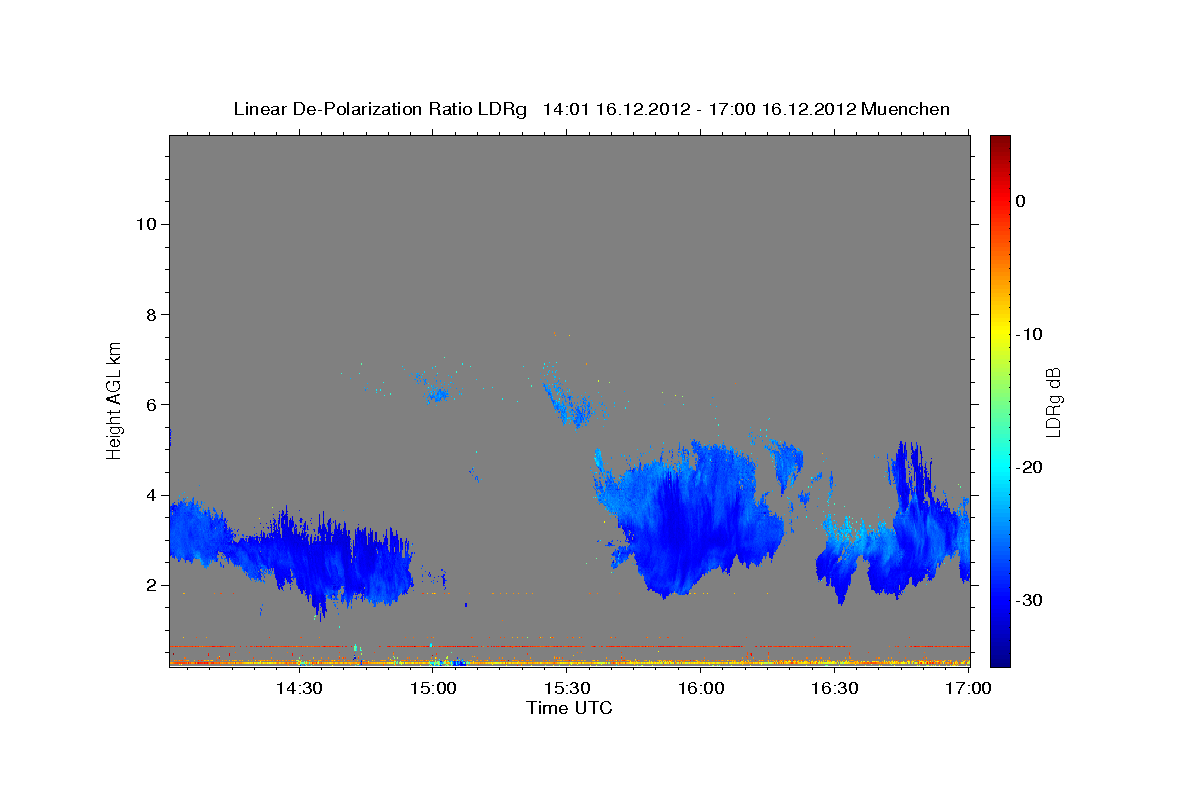Click the plot title 'Linear De-Polarization Ratio LDRg'

[x=380, y=109]
